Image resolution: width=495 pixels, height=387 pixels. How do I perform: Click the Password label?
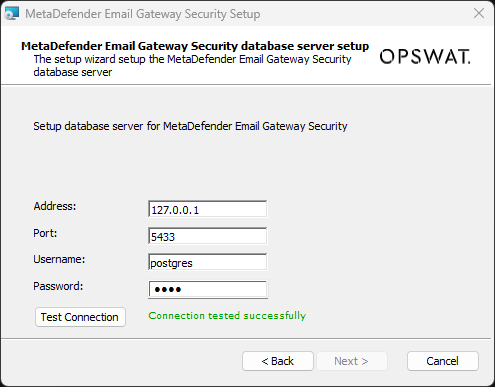pos(58,286)
